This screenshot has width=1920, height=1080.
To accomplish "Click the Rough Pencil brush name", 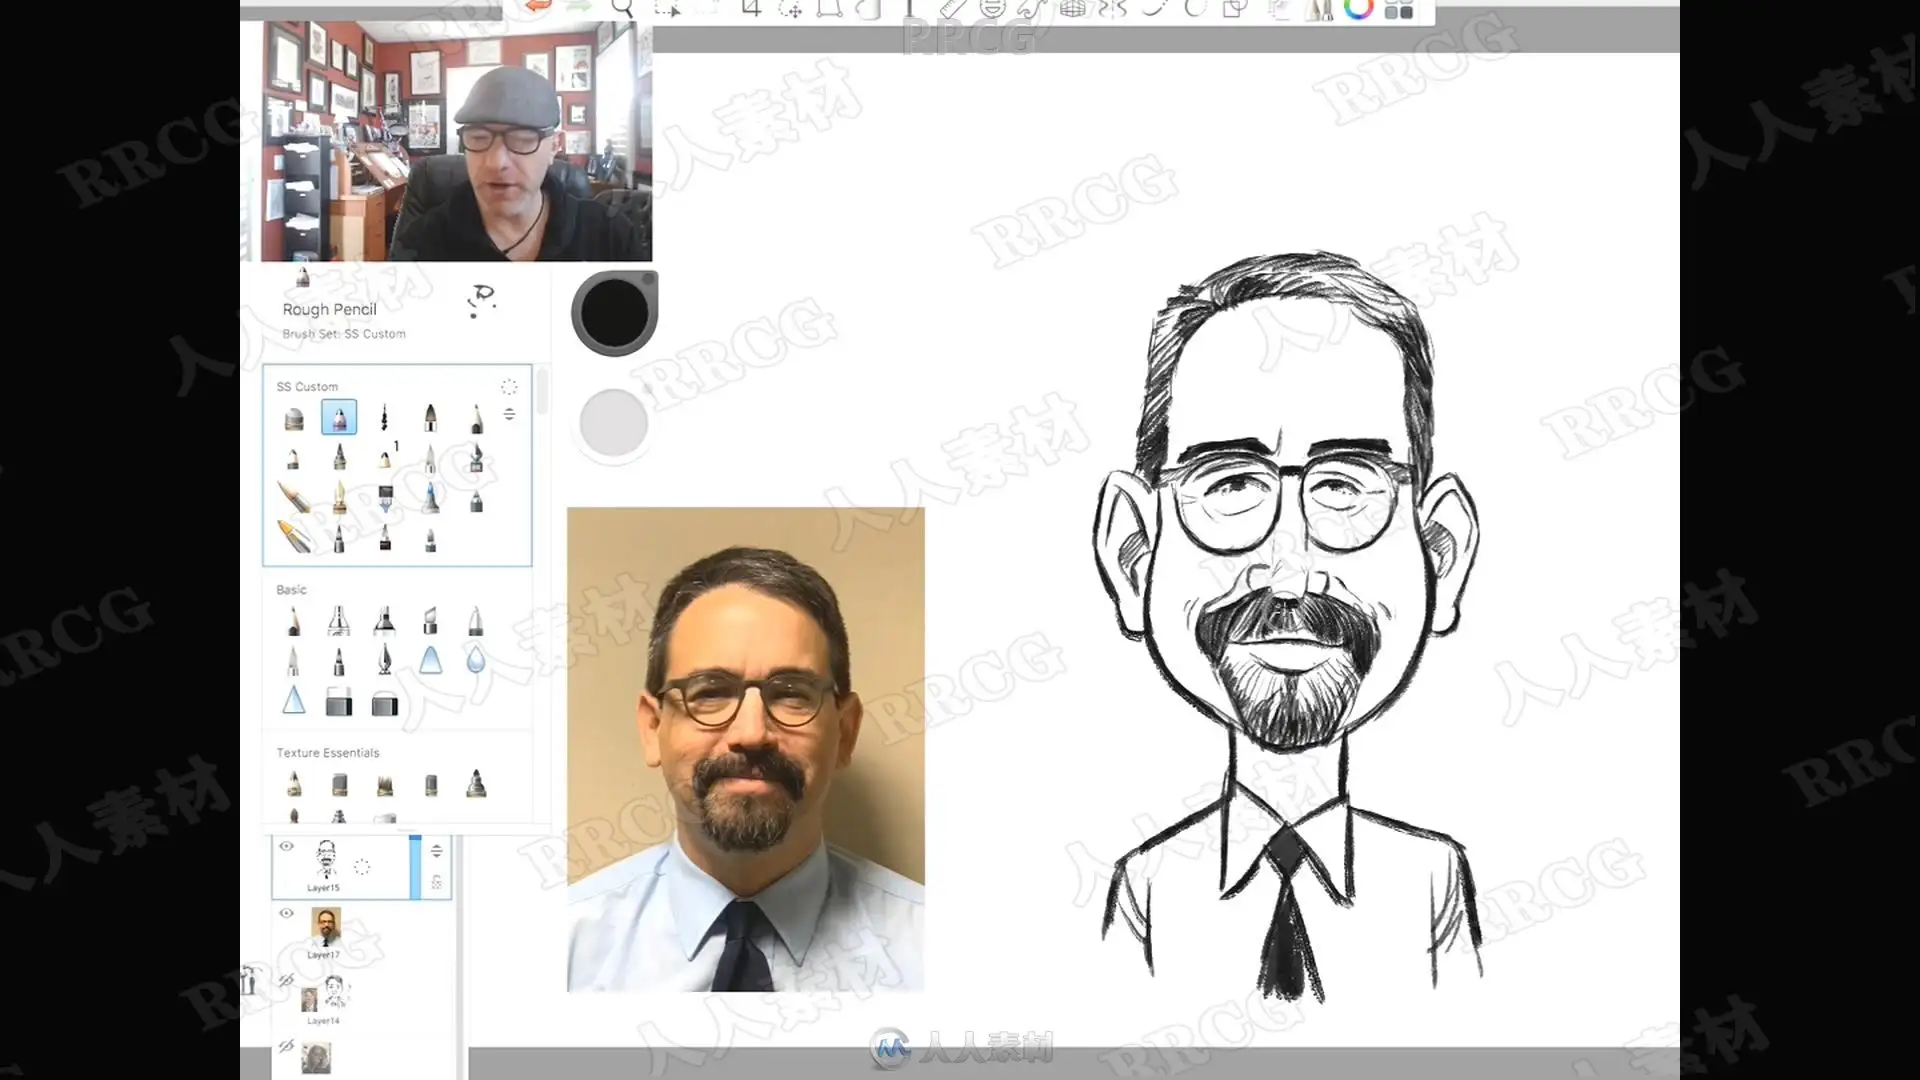I will coord(329,310).
